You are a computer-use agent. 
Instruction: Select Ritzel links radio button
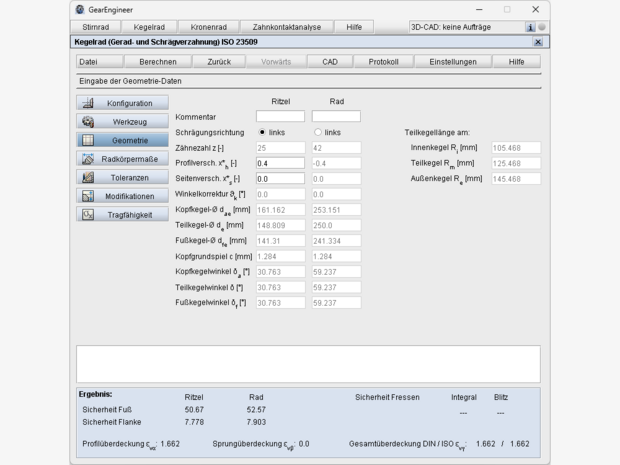click(262, 132)
